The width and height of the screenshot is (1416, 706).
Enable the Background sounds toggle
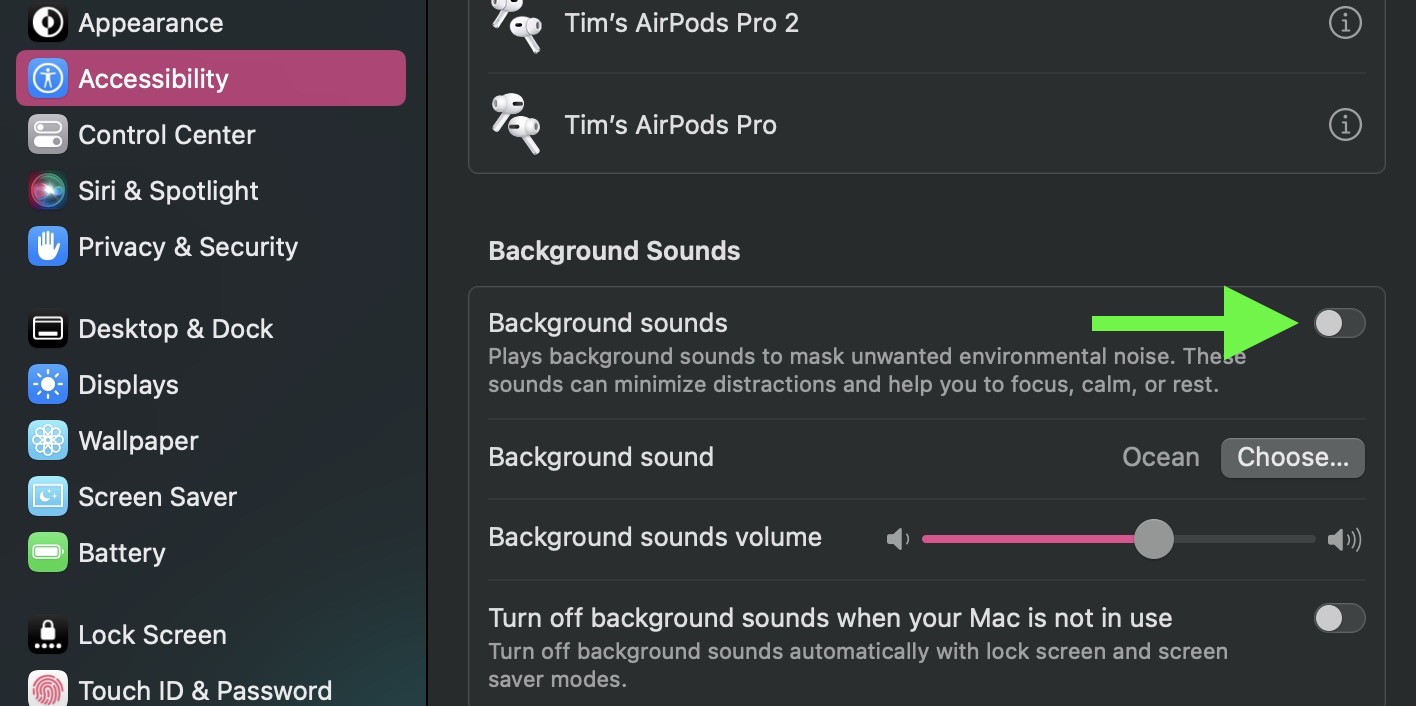1339,323
